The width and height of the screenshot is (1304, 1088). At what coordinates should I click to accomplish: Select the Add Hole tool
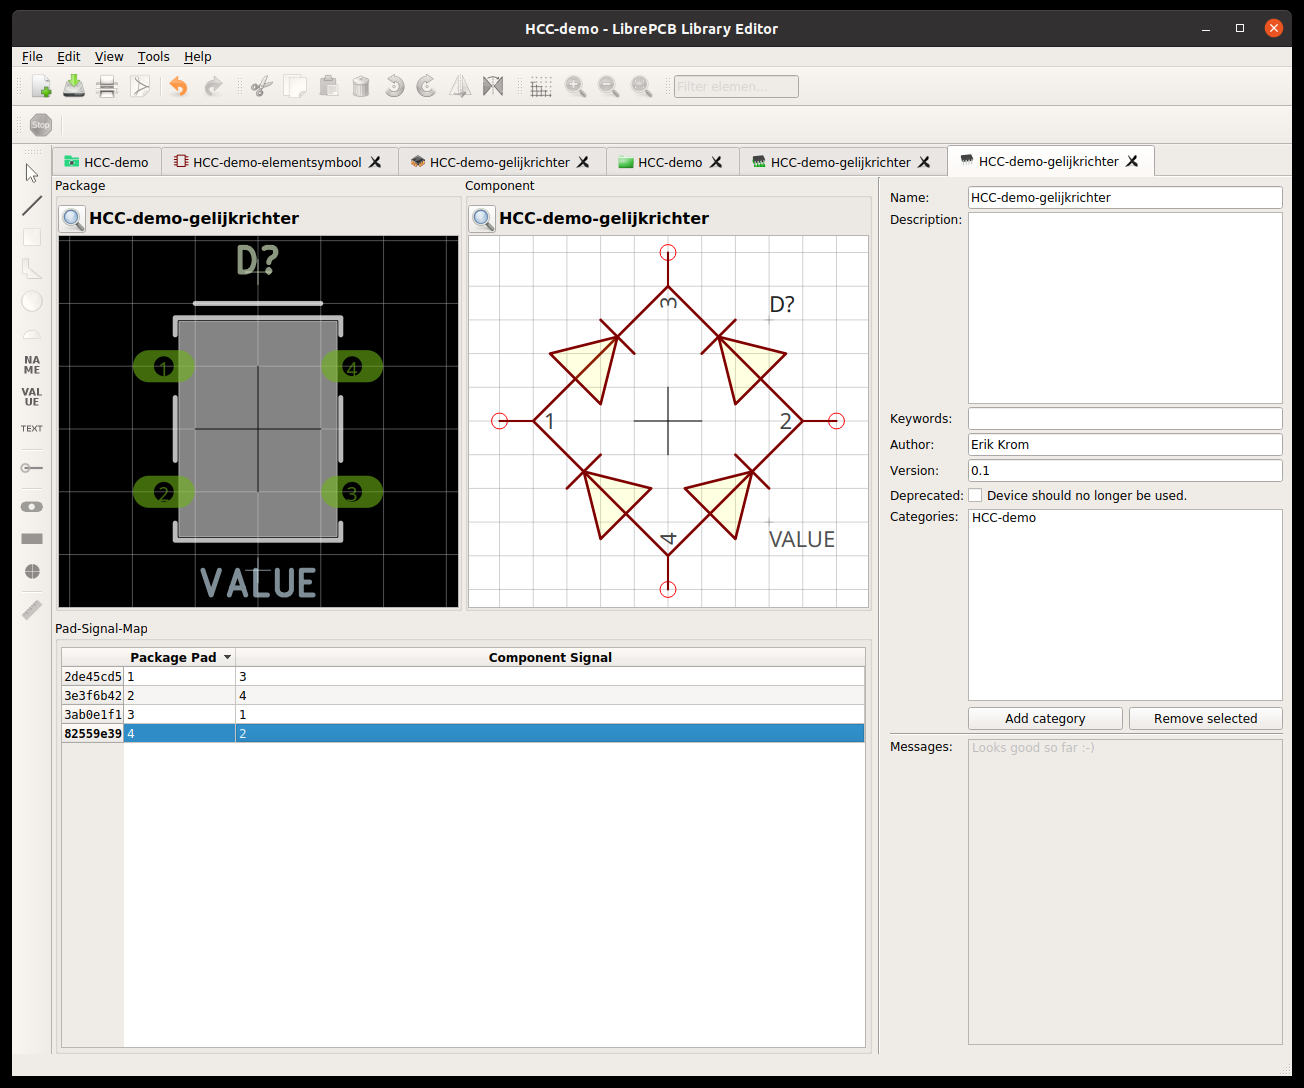pyautogui.click(x=32, y=571)
